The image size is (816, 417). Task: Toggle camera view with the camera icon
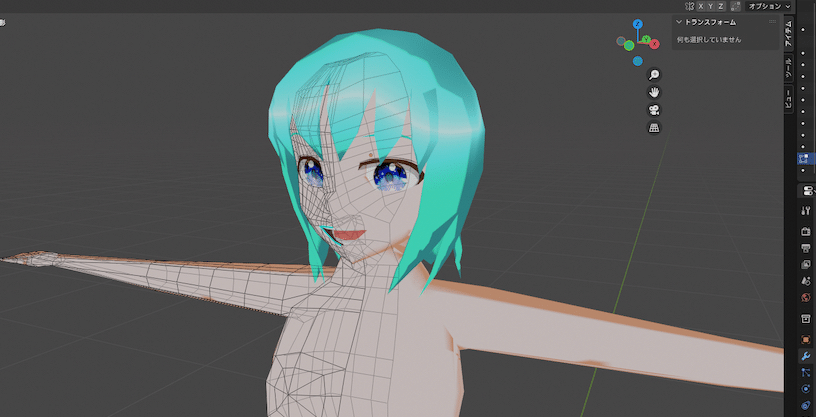(x=654, y=110)
